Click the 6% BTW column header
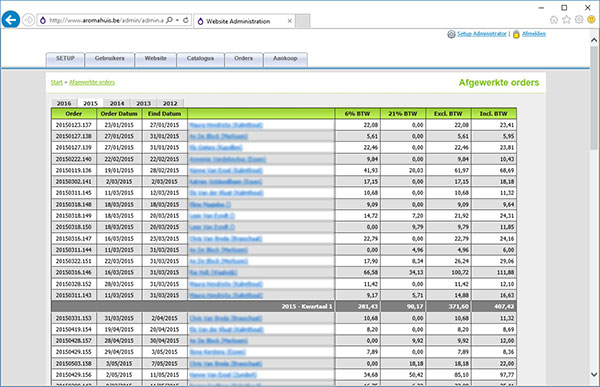This screenshot has width=600, height=387. coord(357,114)
